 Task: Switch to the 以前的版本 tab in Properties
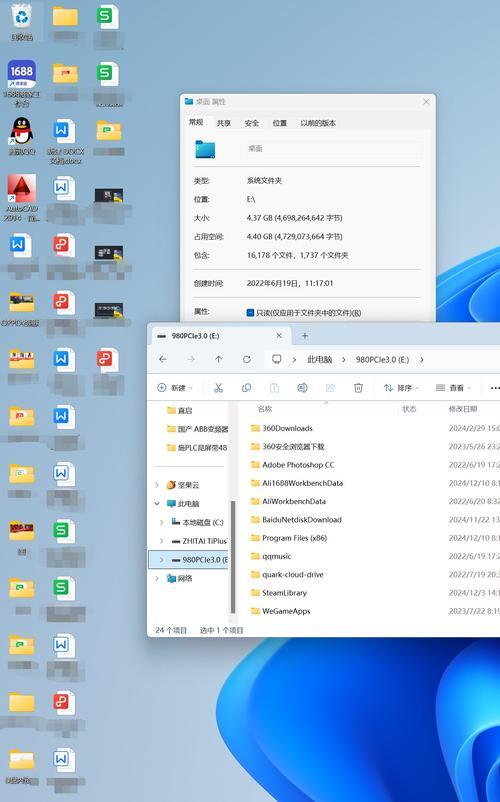click(x=318, y=123)
